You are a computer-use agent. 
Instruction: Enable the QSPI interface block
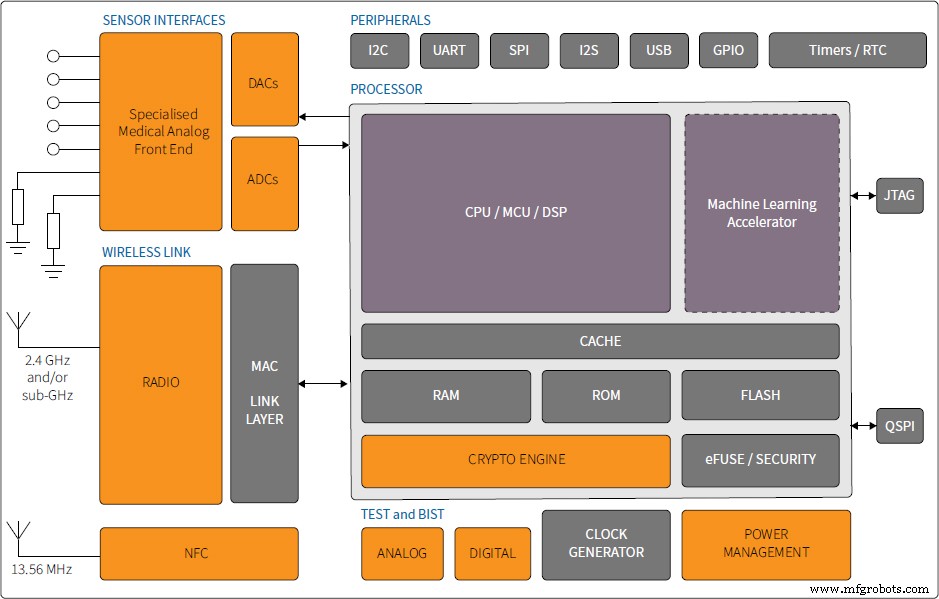click(899, 426)
